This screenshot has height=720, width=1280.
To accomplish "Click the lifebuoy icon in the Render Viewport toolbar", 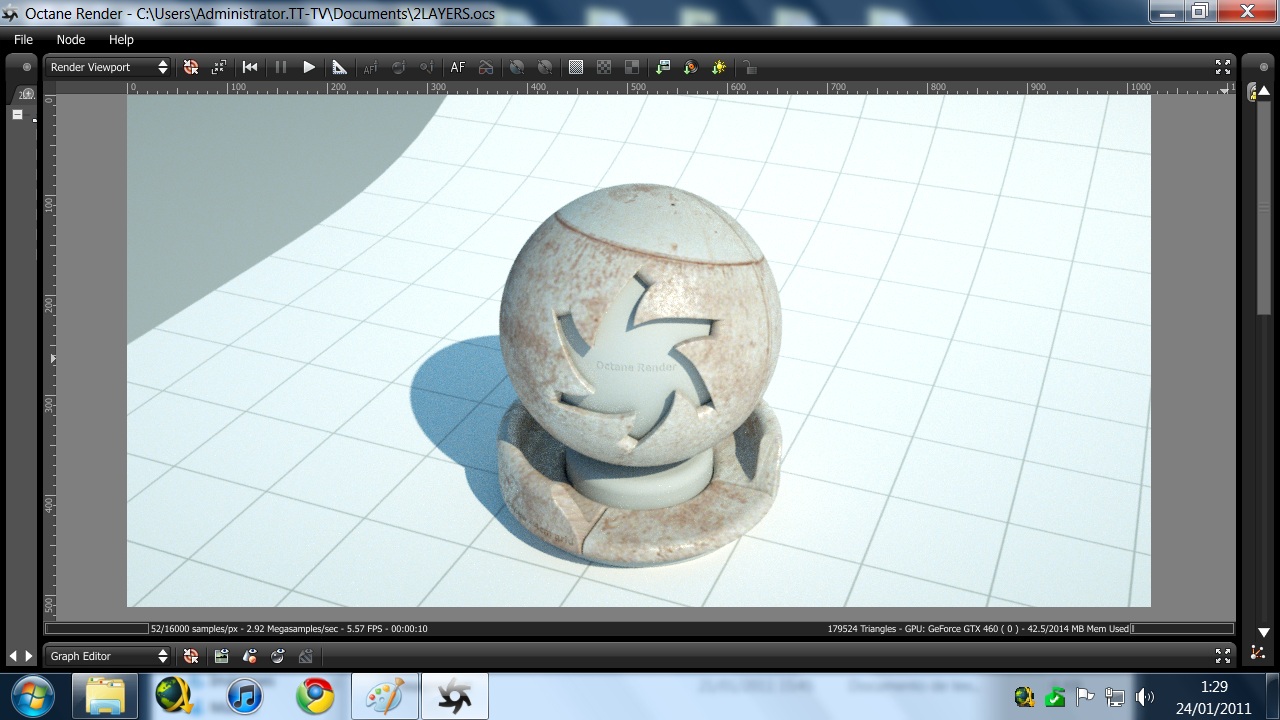I will tap(191, 67).
